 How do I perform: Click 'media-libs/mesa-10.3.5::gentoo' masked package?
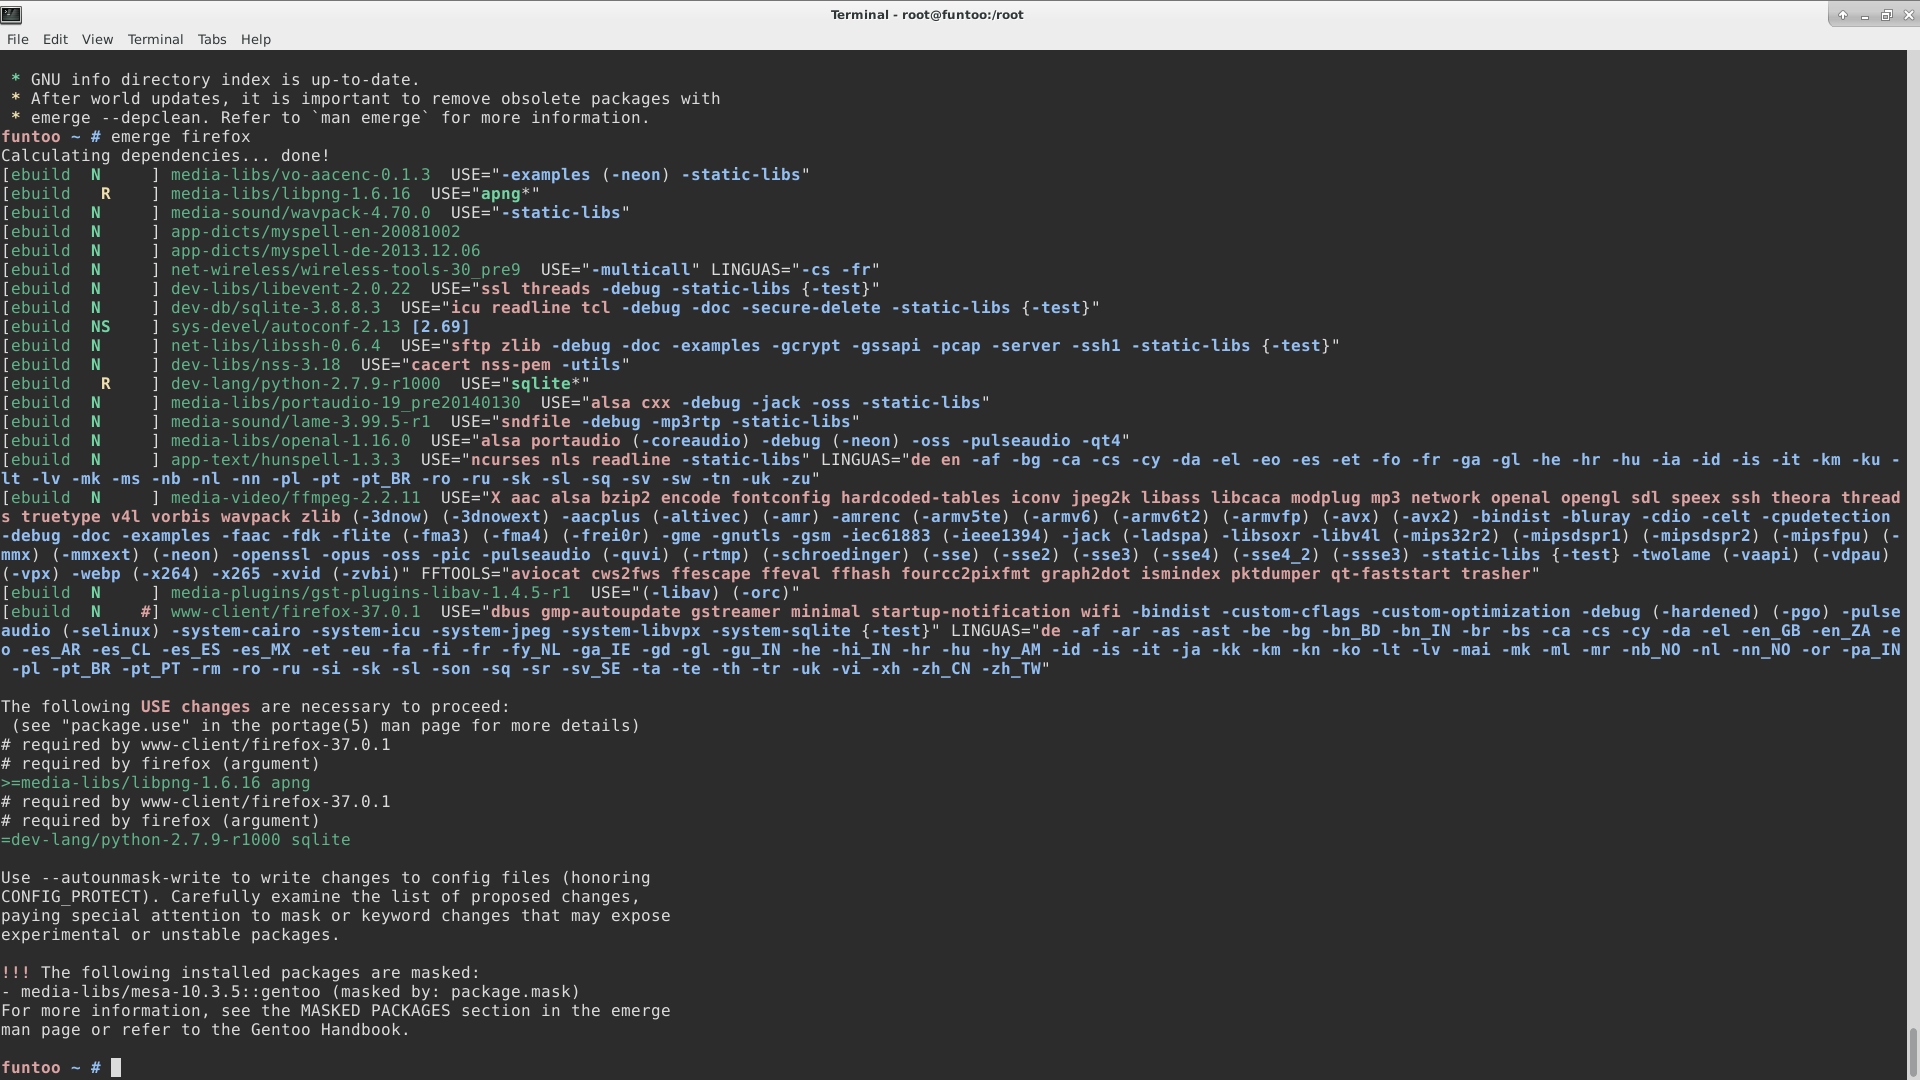pos(171,992)
